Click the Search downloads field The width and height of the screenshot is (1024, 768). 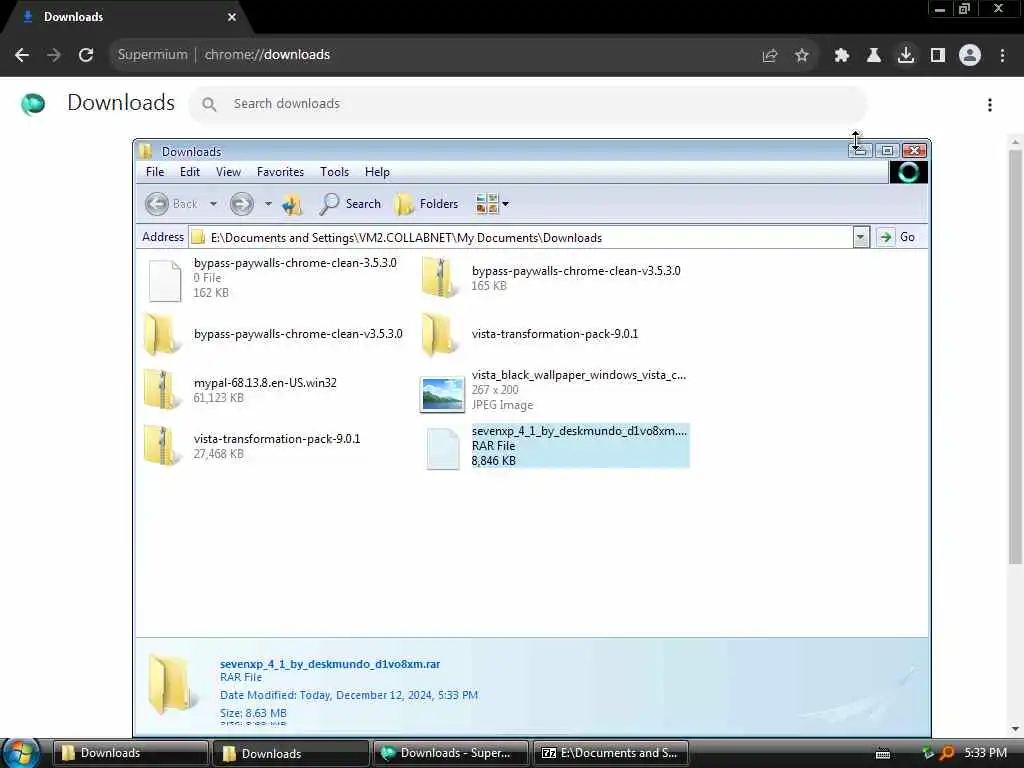point(528,104)
